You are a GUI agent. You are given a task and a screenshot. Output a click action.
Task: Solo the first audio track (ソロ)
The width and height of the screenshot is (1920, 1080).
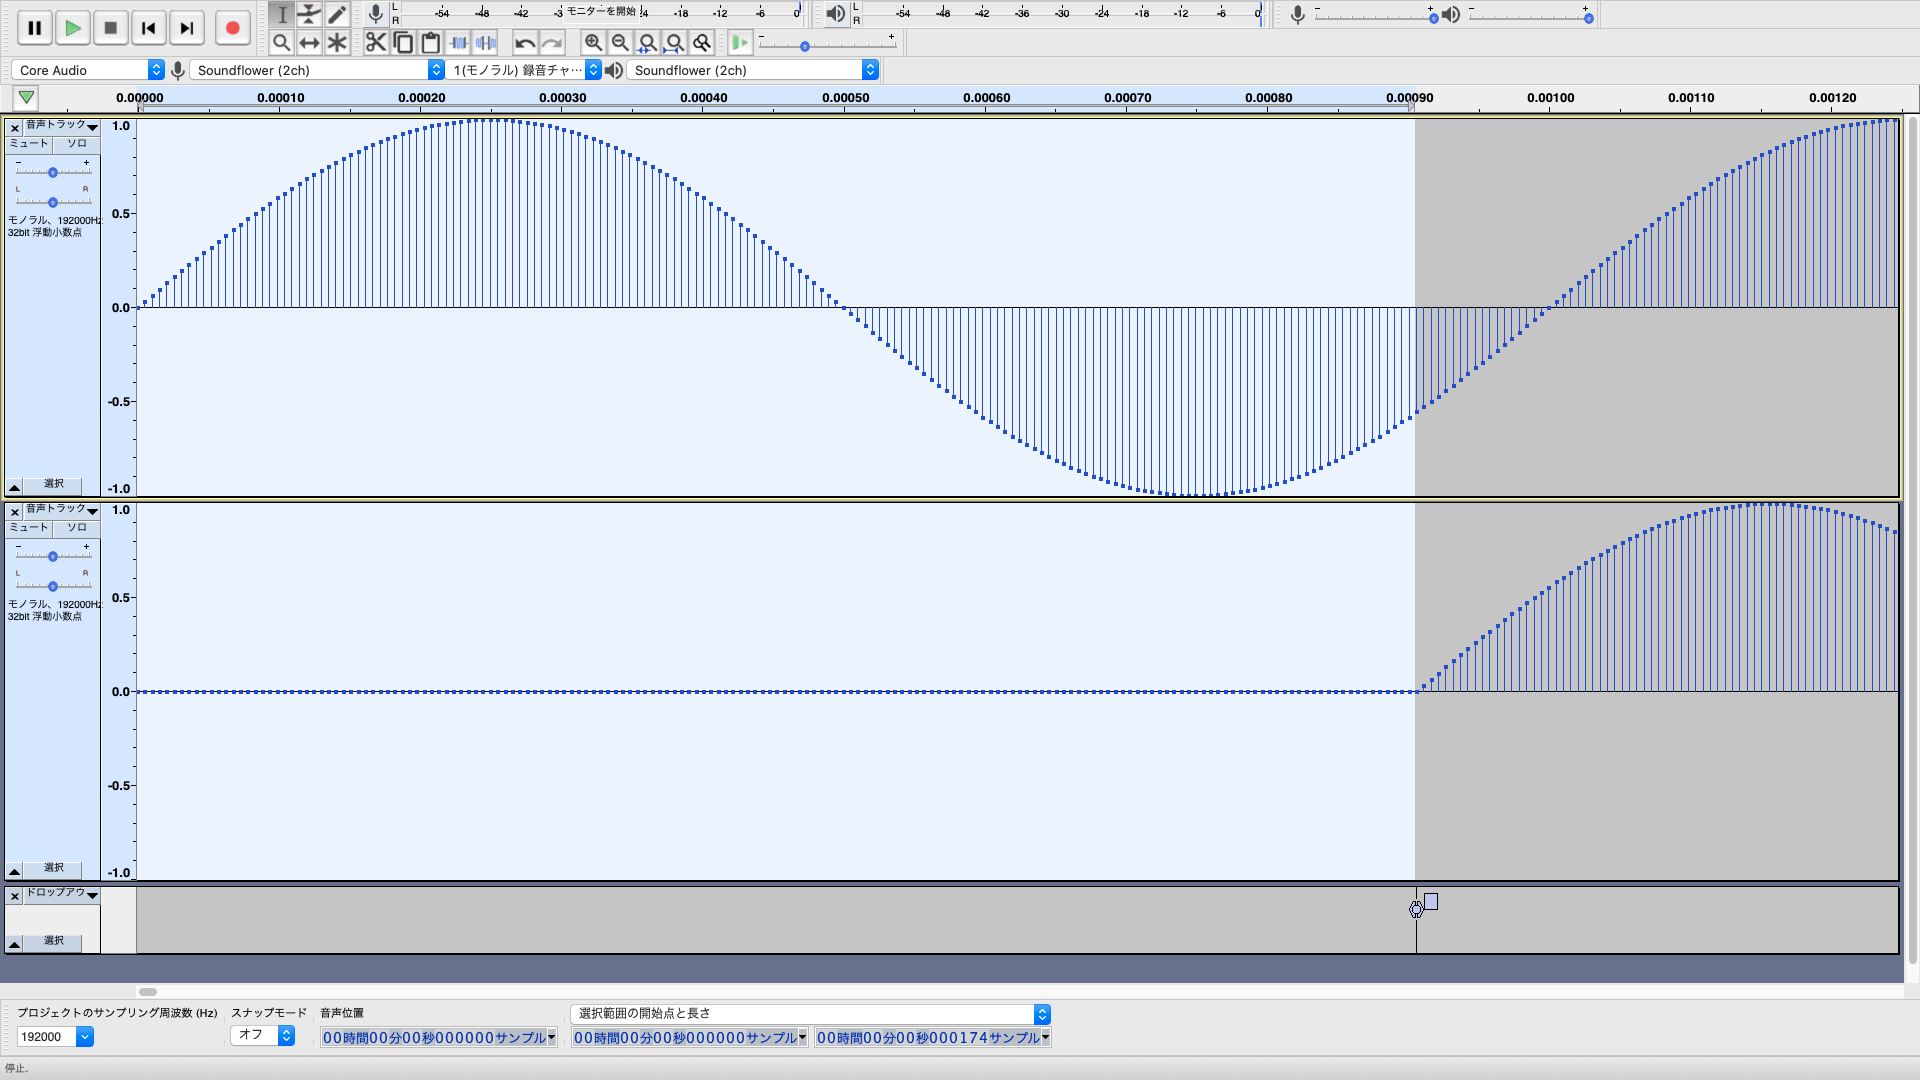tap(77, 143)
